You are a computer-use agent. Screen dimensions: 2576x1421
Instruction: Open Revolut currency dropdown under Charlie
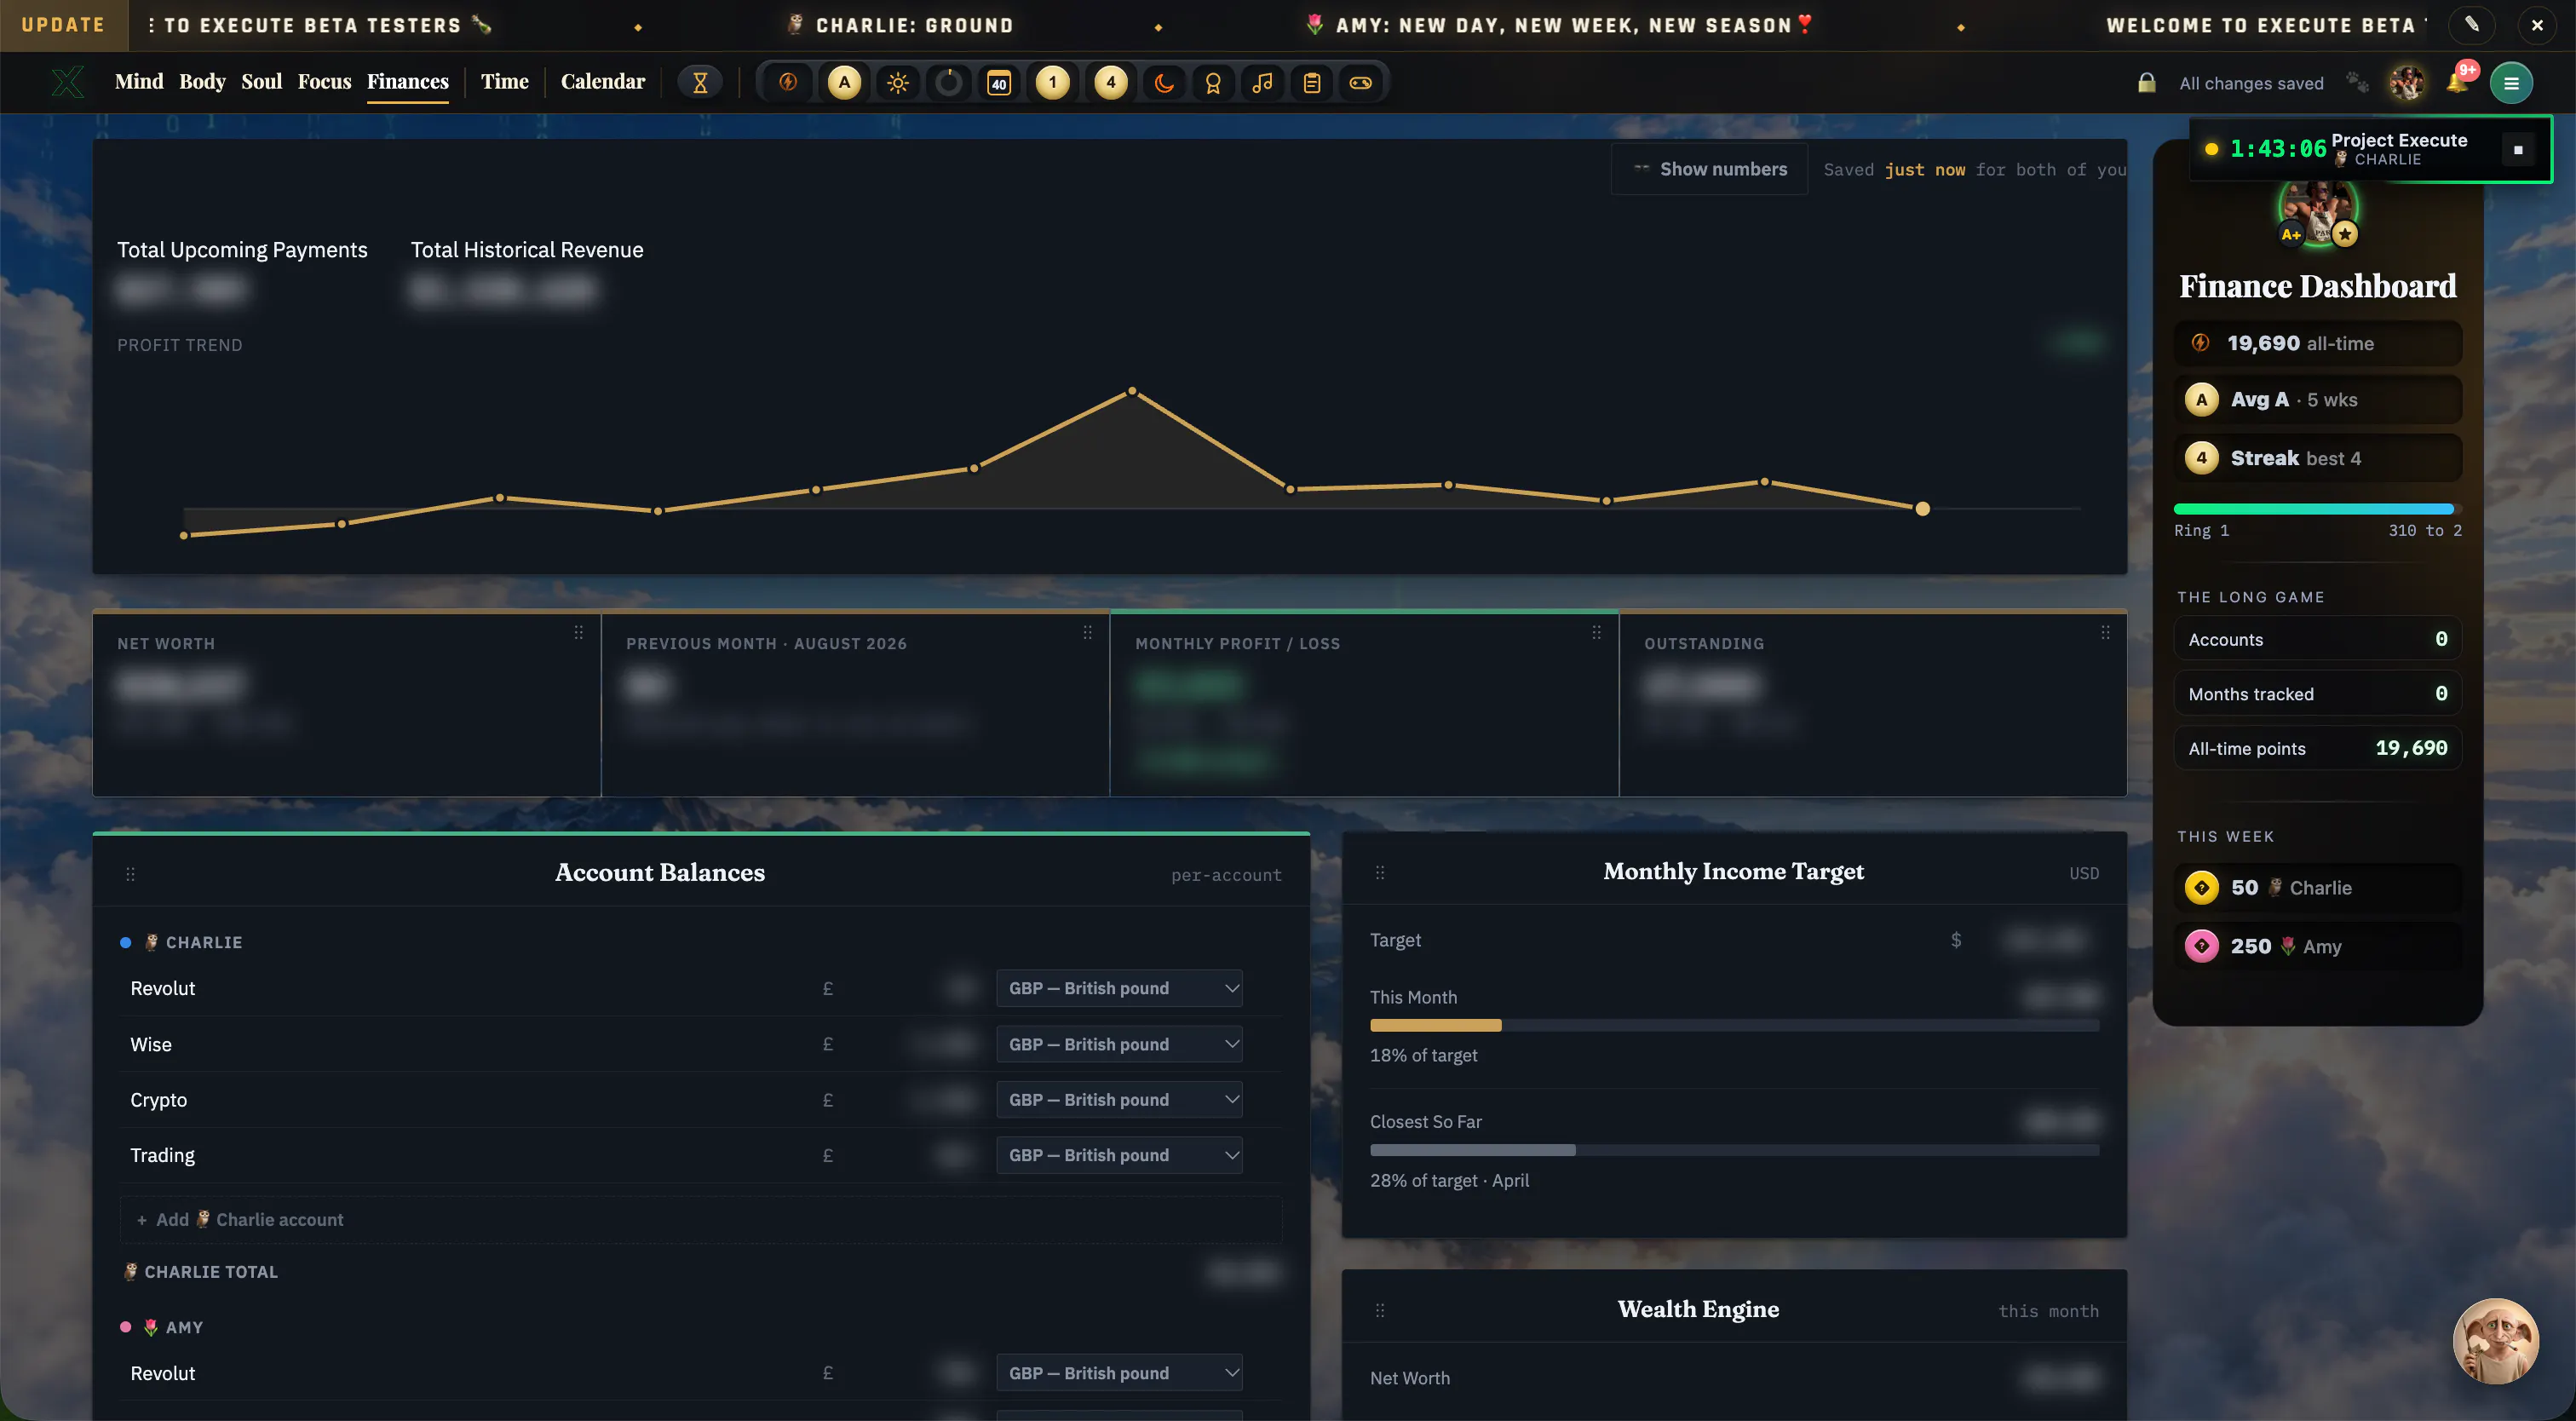[x=1119, y=988]
